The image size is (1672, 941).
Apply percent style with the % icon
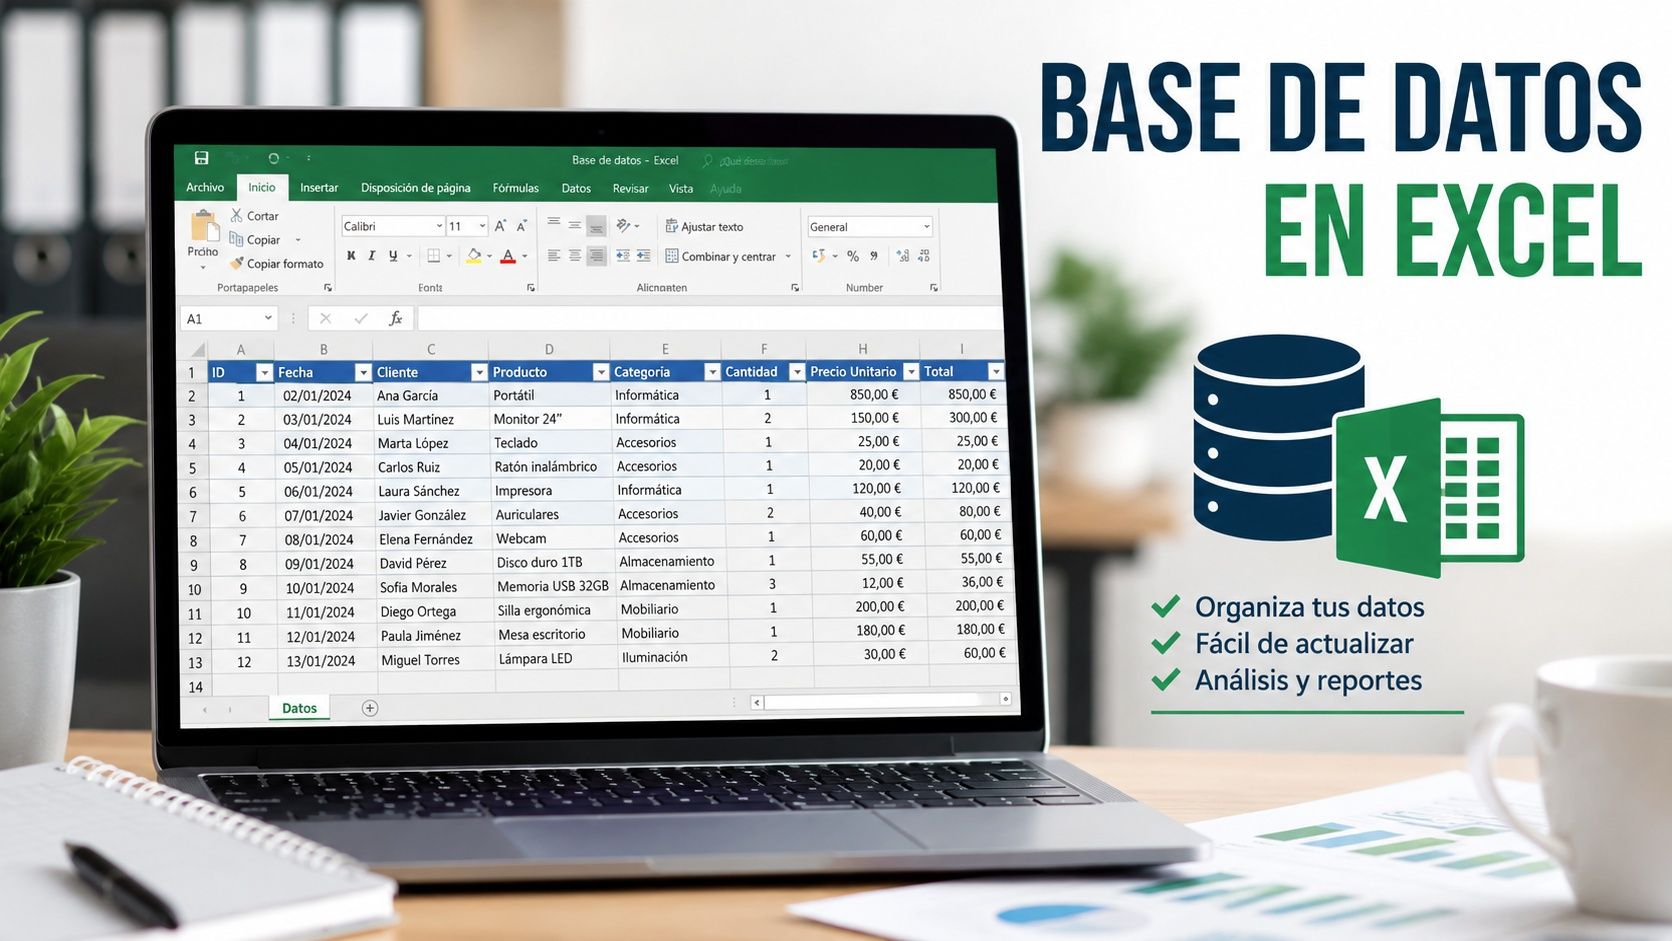853,256
